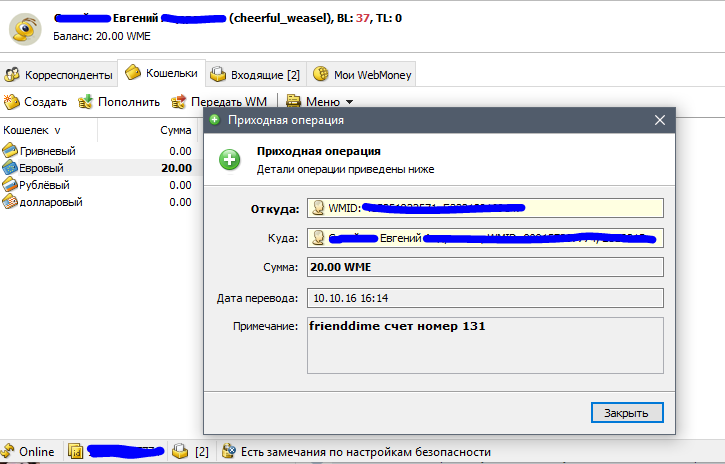This screenshot has height=464, width=725.
Task: Click the 0.00 amount of Рублёвый
Action: (180, 185)
